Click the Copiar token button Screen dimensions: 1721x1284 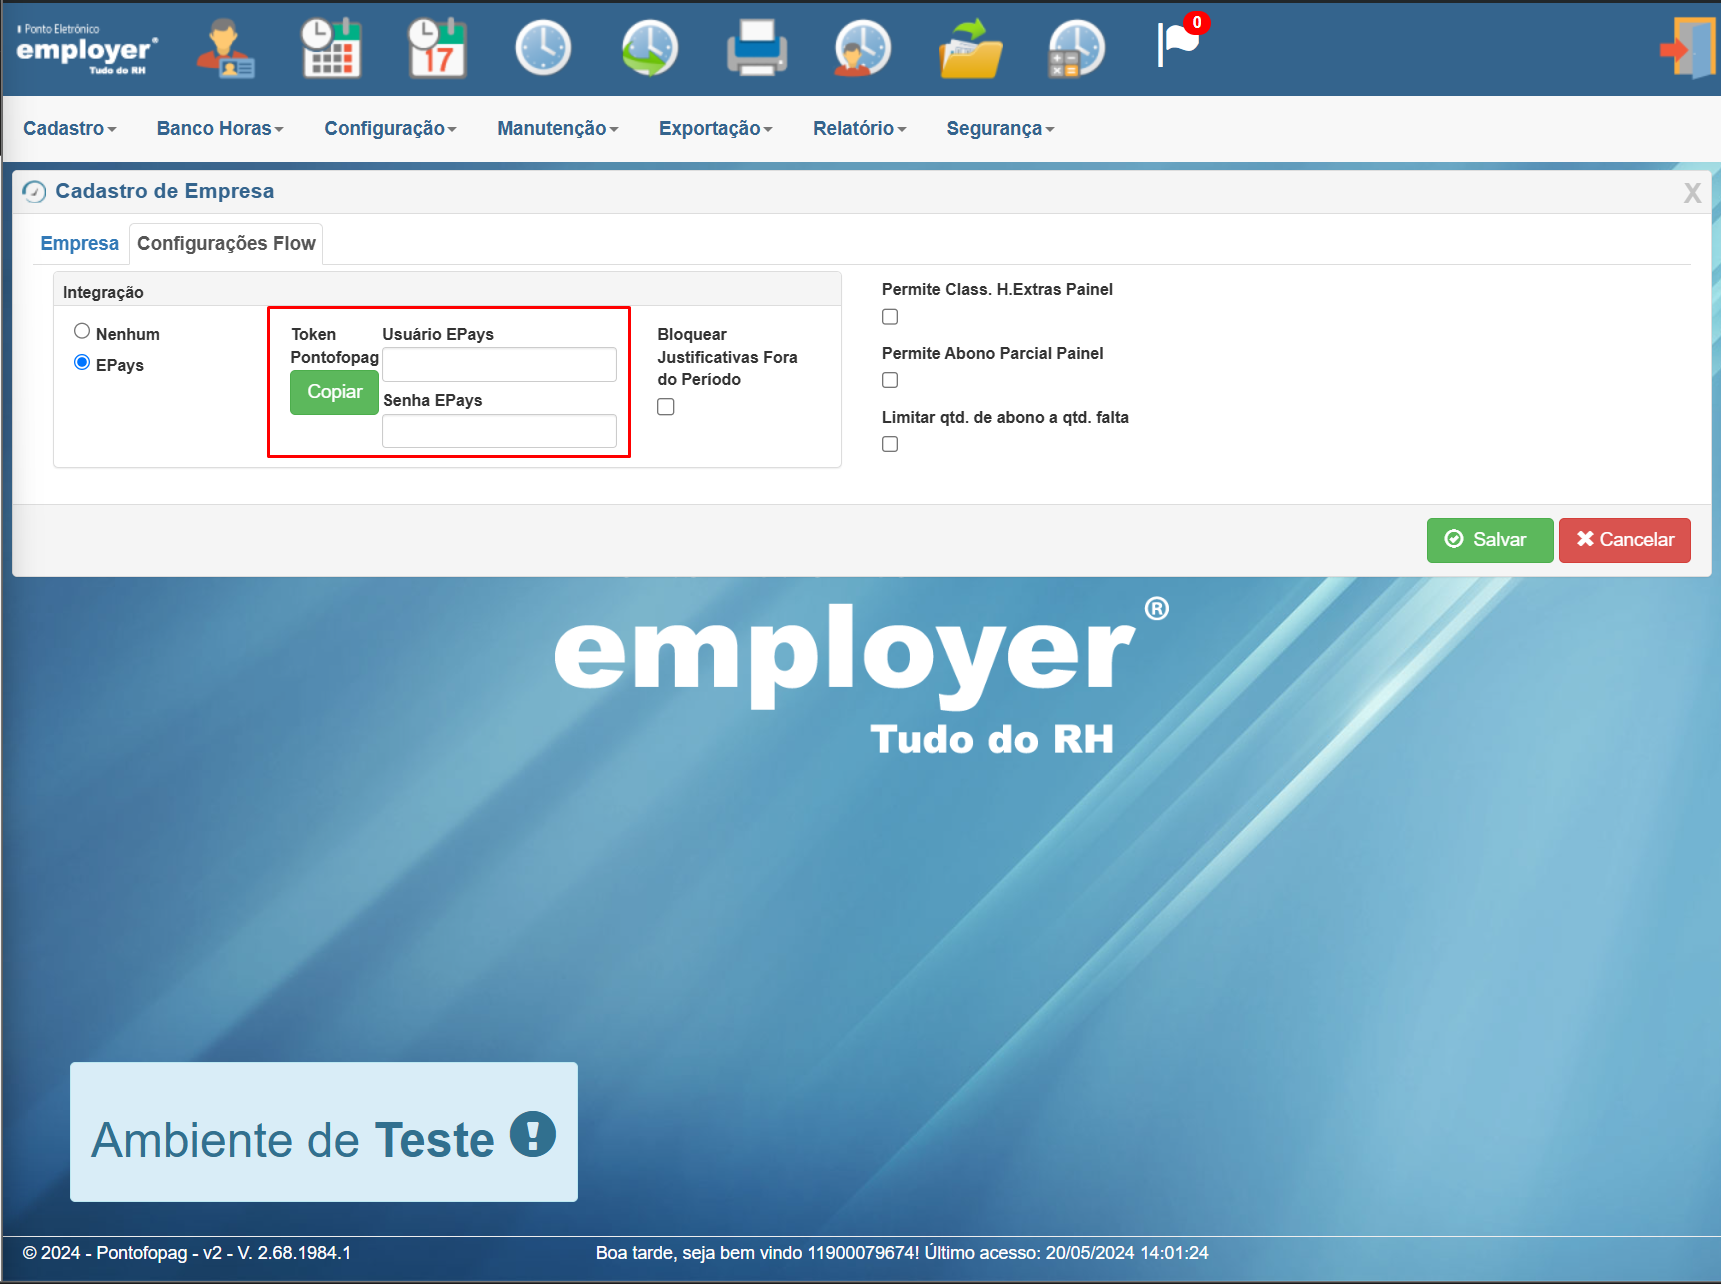pos(334,392)
